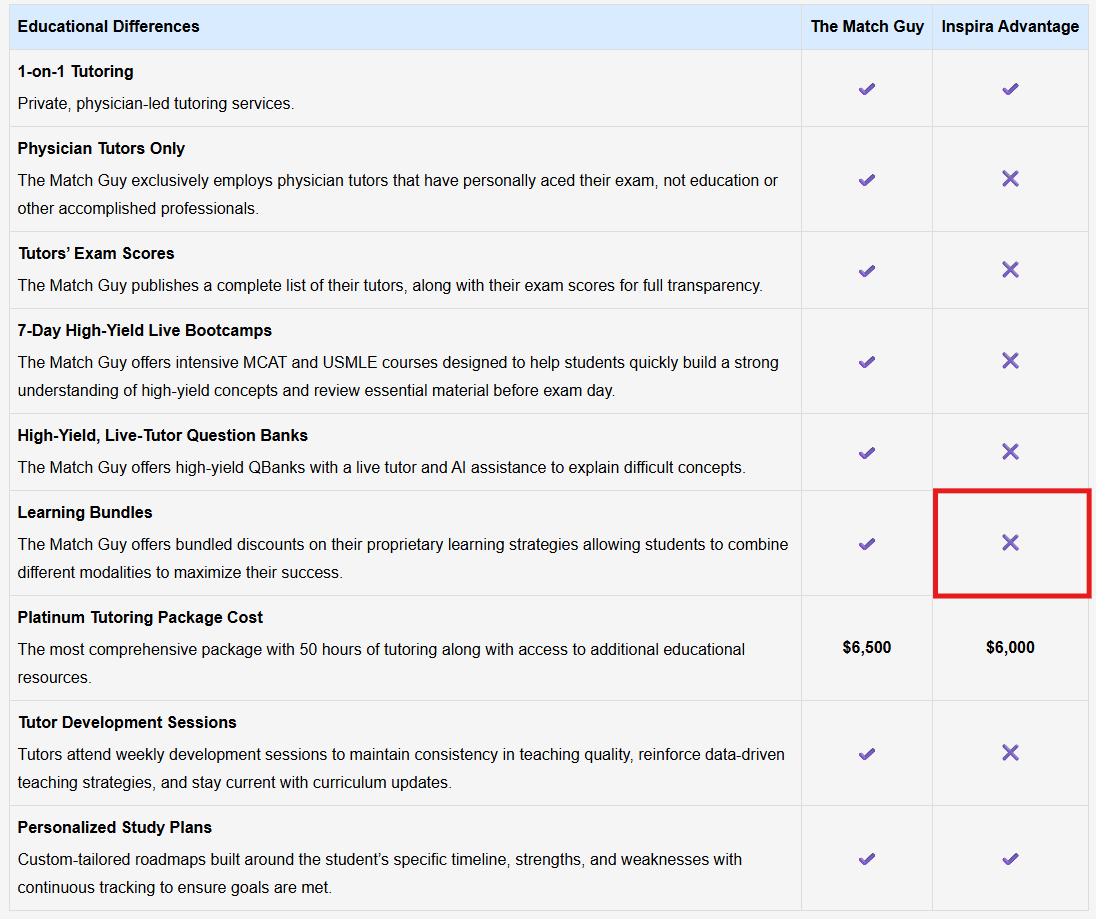
Task: Click the Inspira Advantage column header
Action: [x=1010, y=27]
